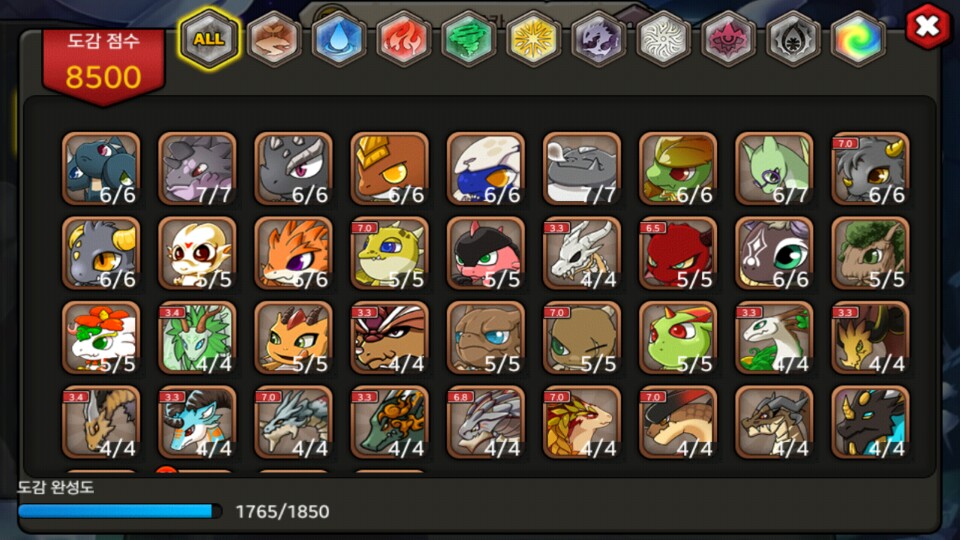Close the dragon encyclopedia with red X
This screenshot has height=540, width=960.
tap(928, 26)
